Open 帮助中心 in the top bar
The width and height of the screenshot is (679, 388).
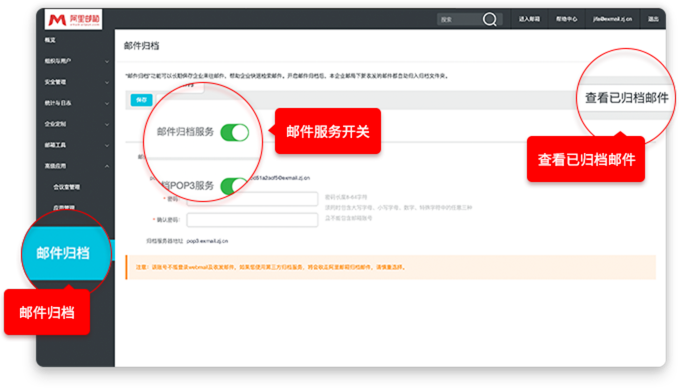click(x=566, y=19)
